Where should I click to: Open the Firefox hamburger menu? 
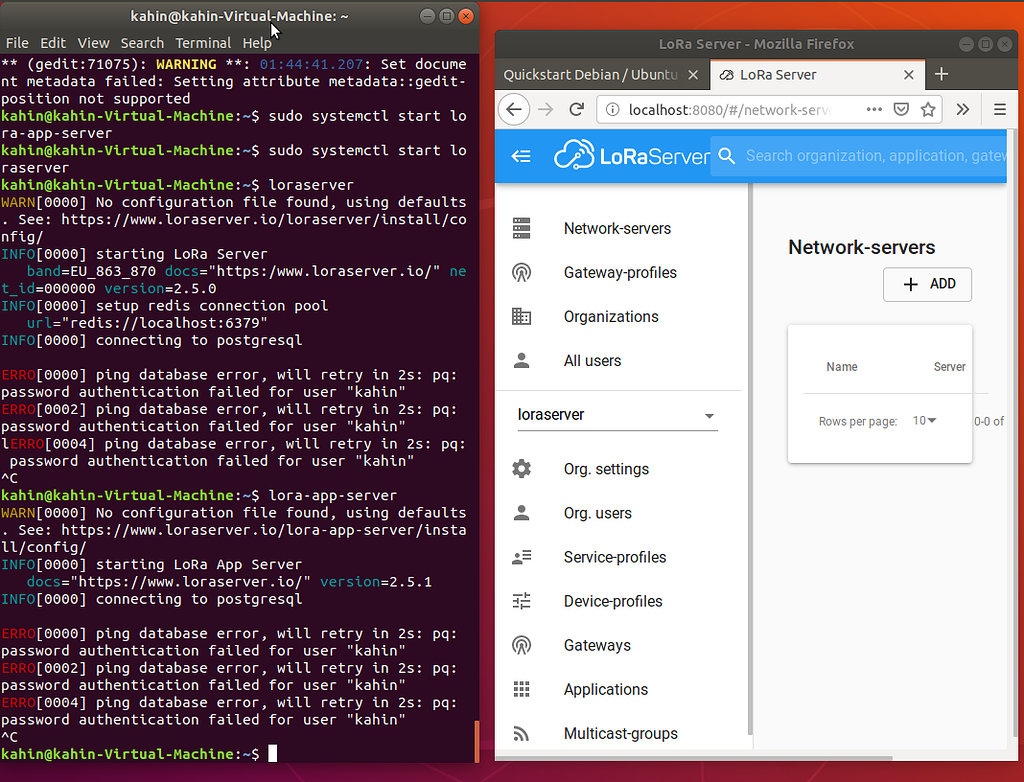point(1000,109)
